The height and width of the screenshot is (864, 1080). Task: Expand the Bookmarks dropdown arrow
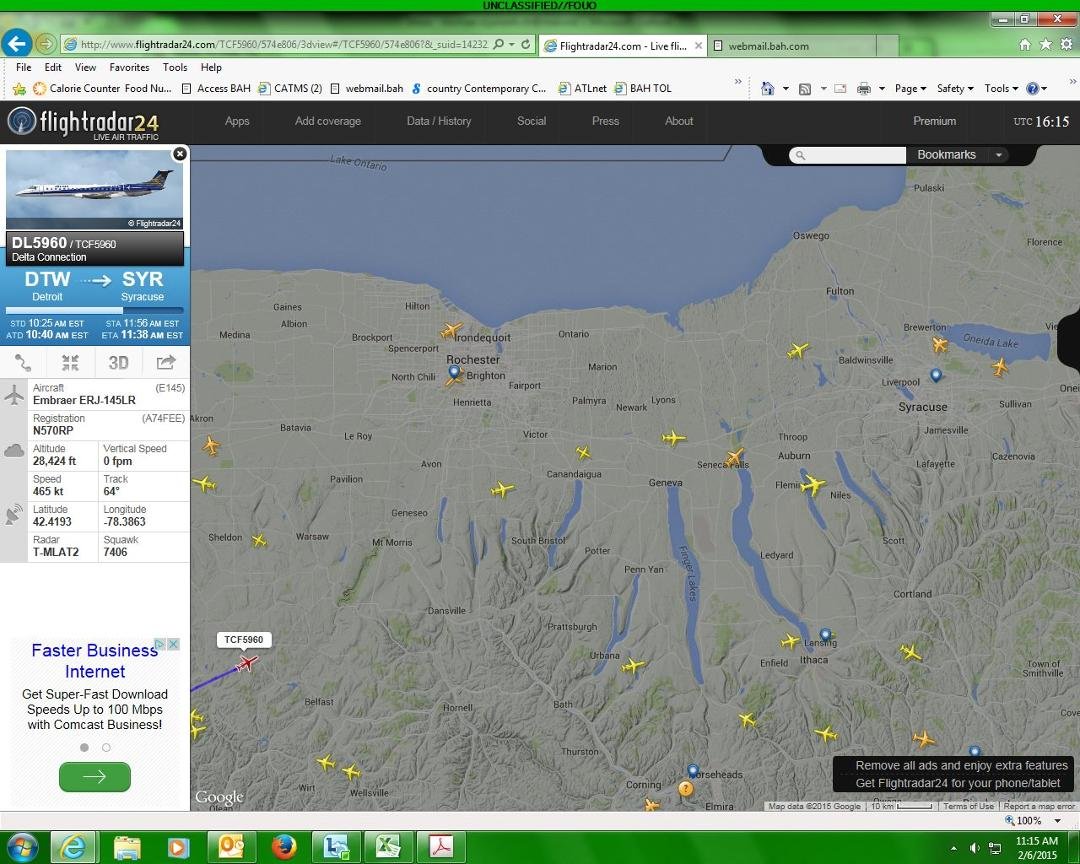[999, 155]
